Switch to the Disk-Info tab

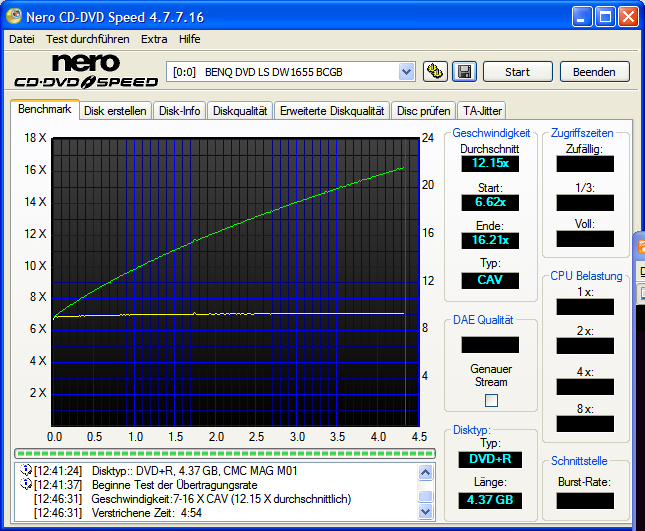click(x=179, y=111)
